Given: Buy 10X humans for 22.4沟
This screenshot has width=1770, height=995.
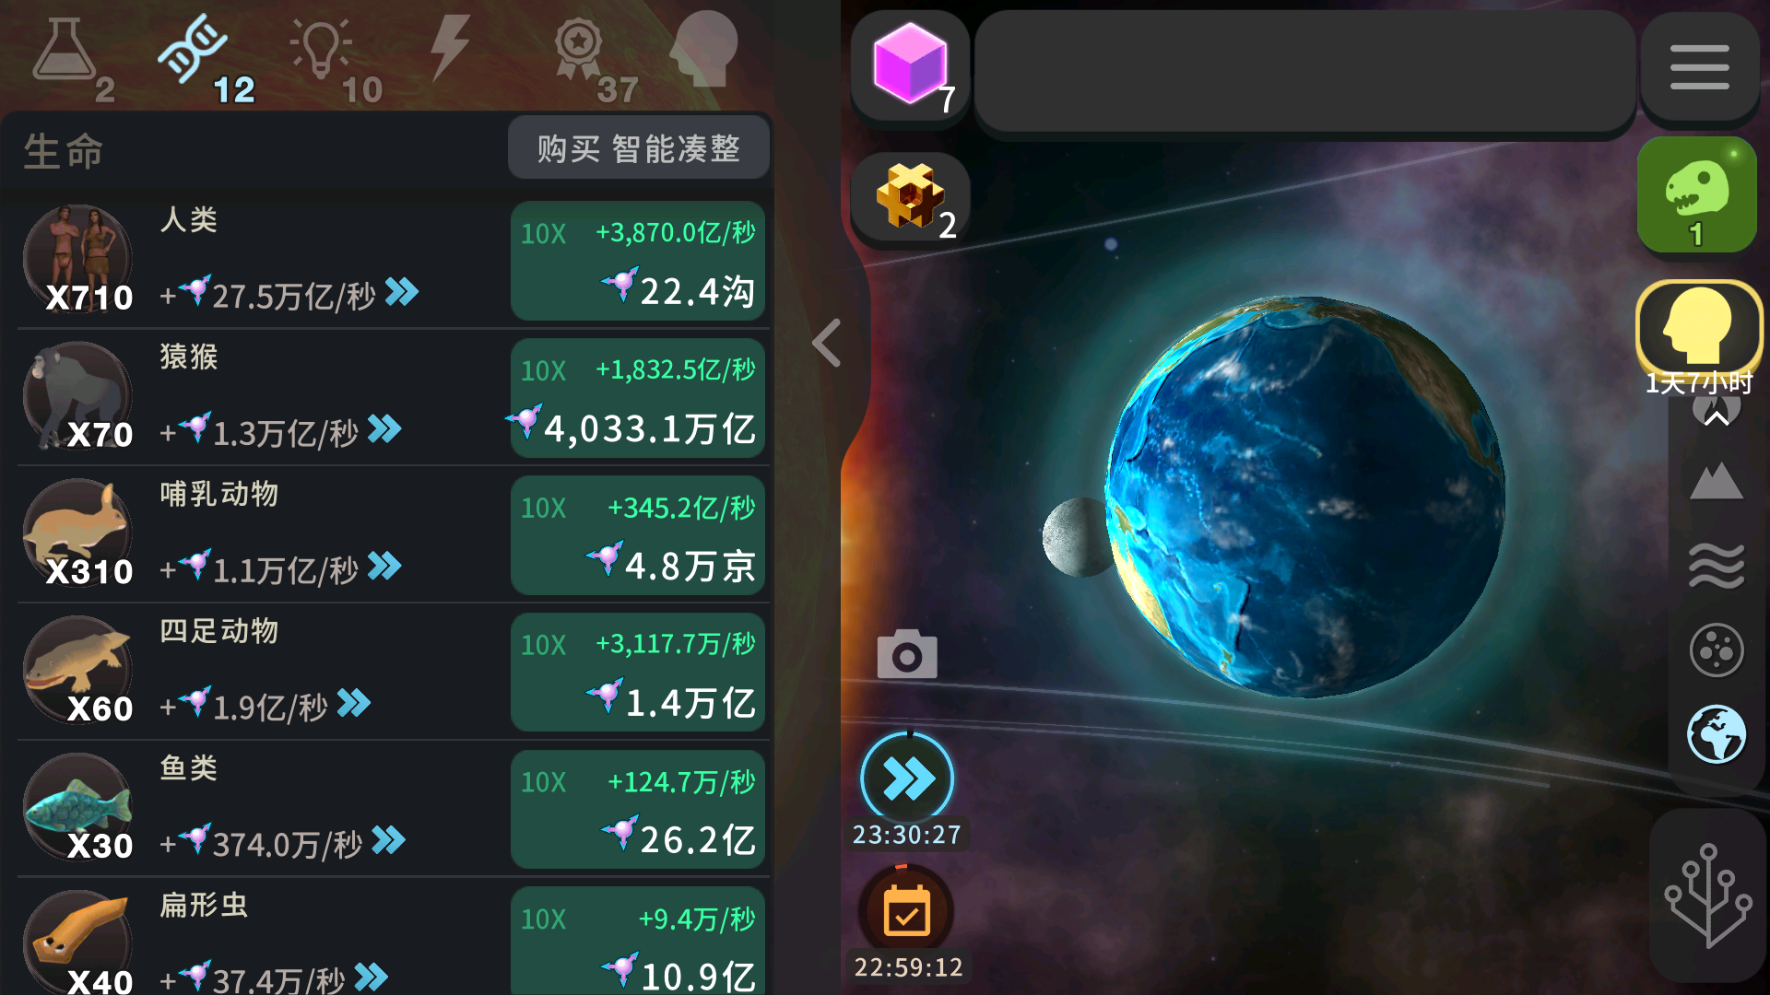Looking at the screenshot, I should tap(638, 262).
